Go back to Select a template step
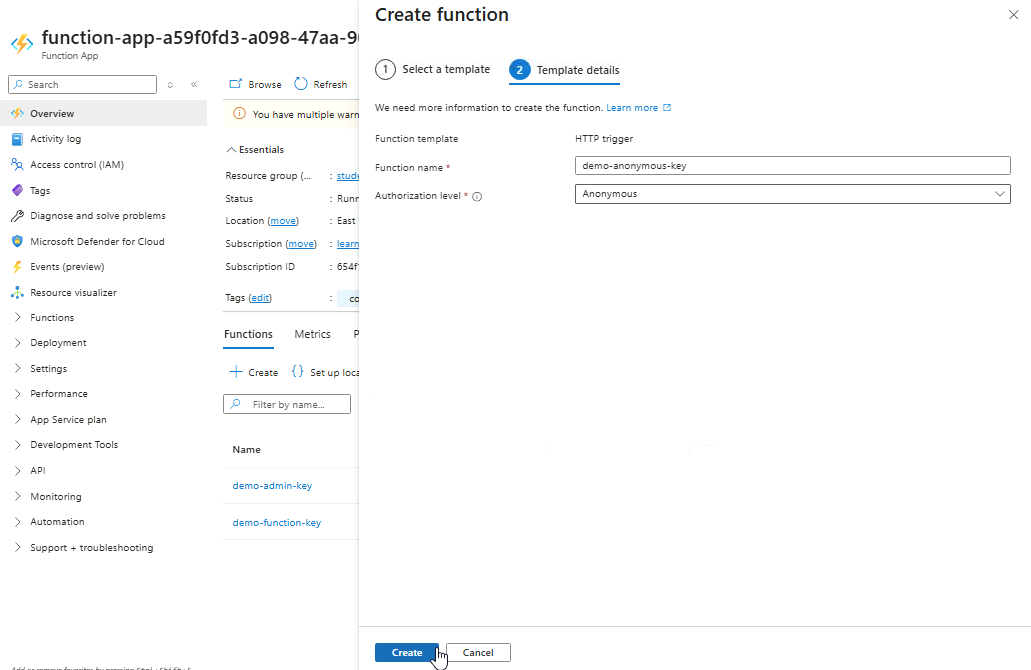The image size is (1031, 670). pyautogui.click(x=433, y=69)
